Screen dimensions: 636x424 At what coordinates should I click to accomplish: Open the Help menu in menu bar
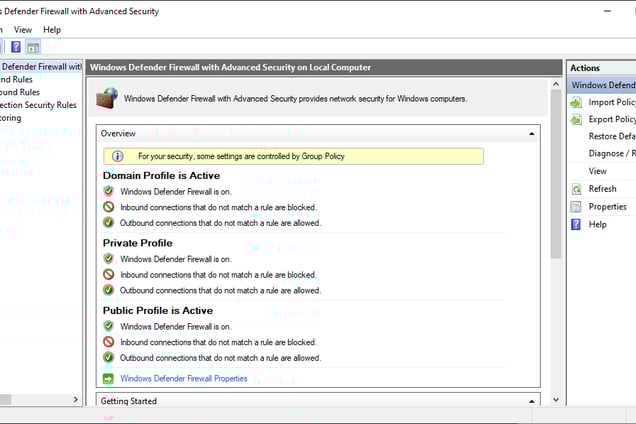(x=52, y=30)
